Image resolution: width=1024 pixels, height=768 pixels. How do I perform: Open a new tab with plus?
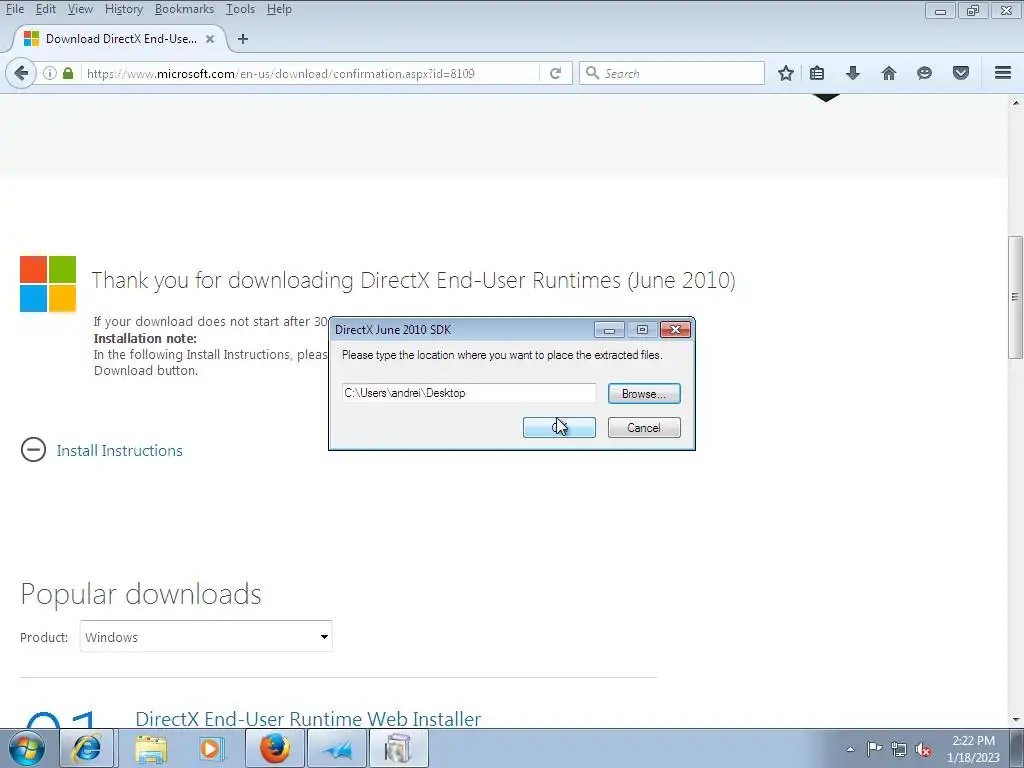point(243,39)
